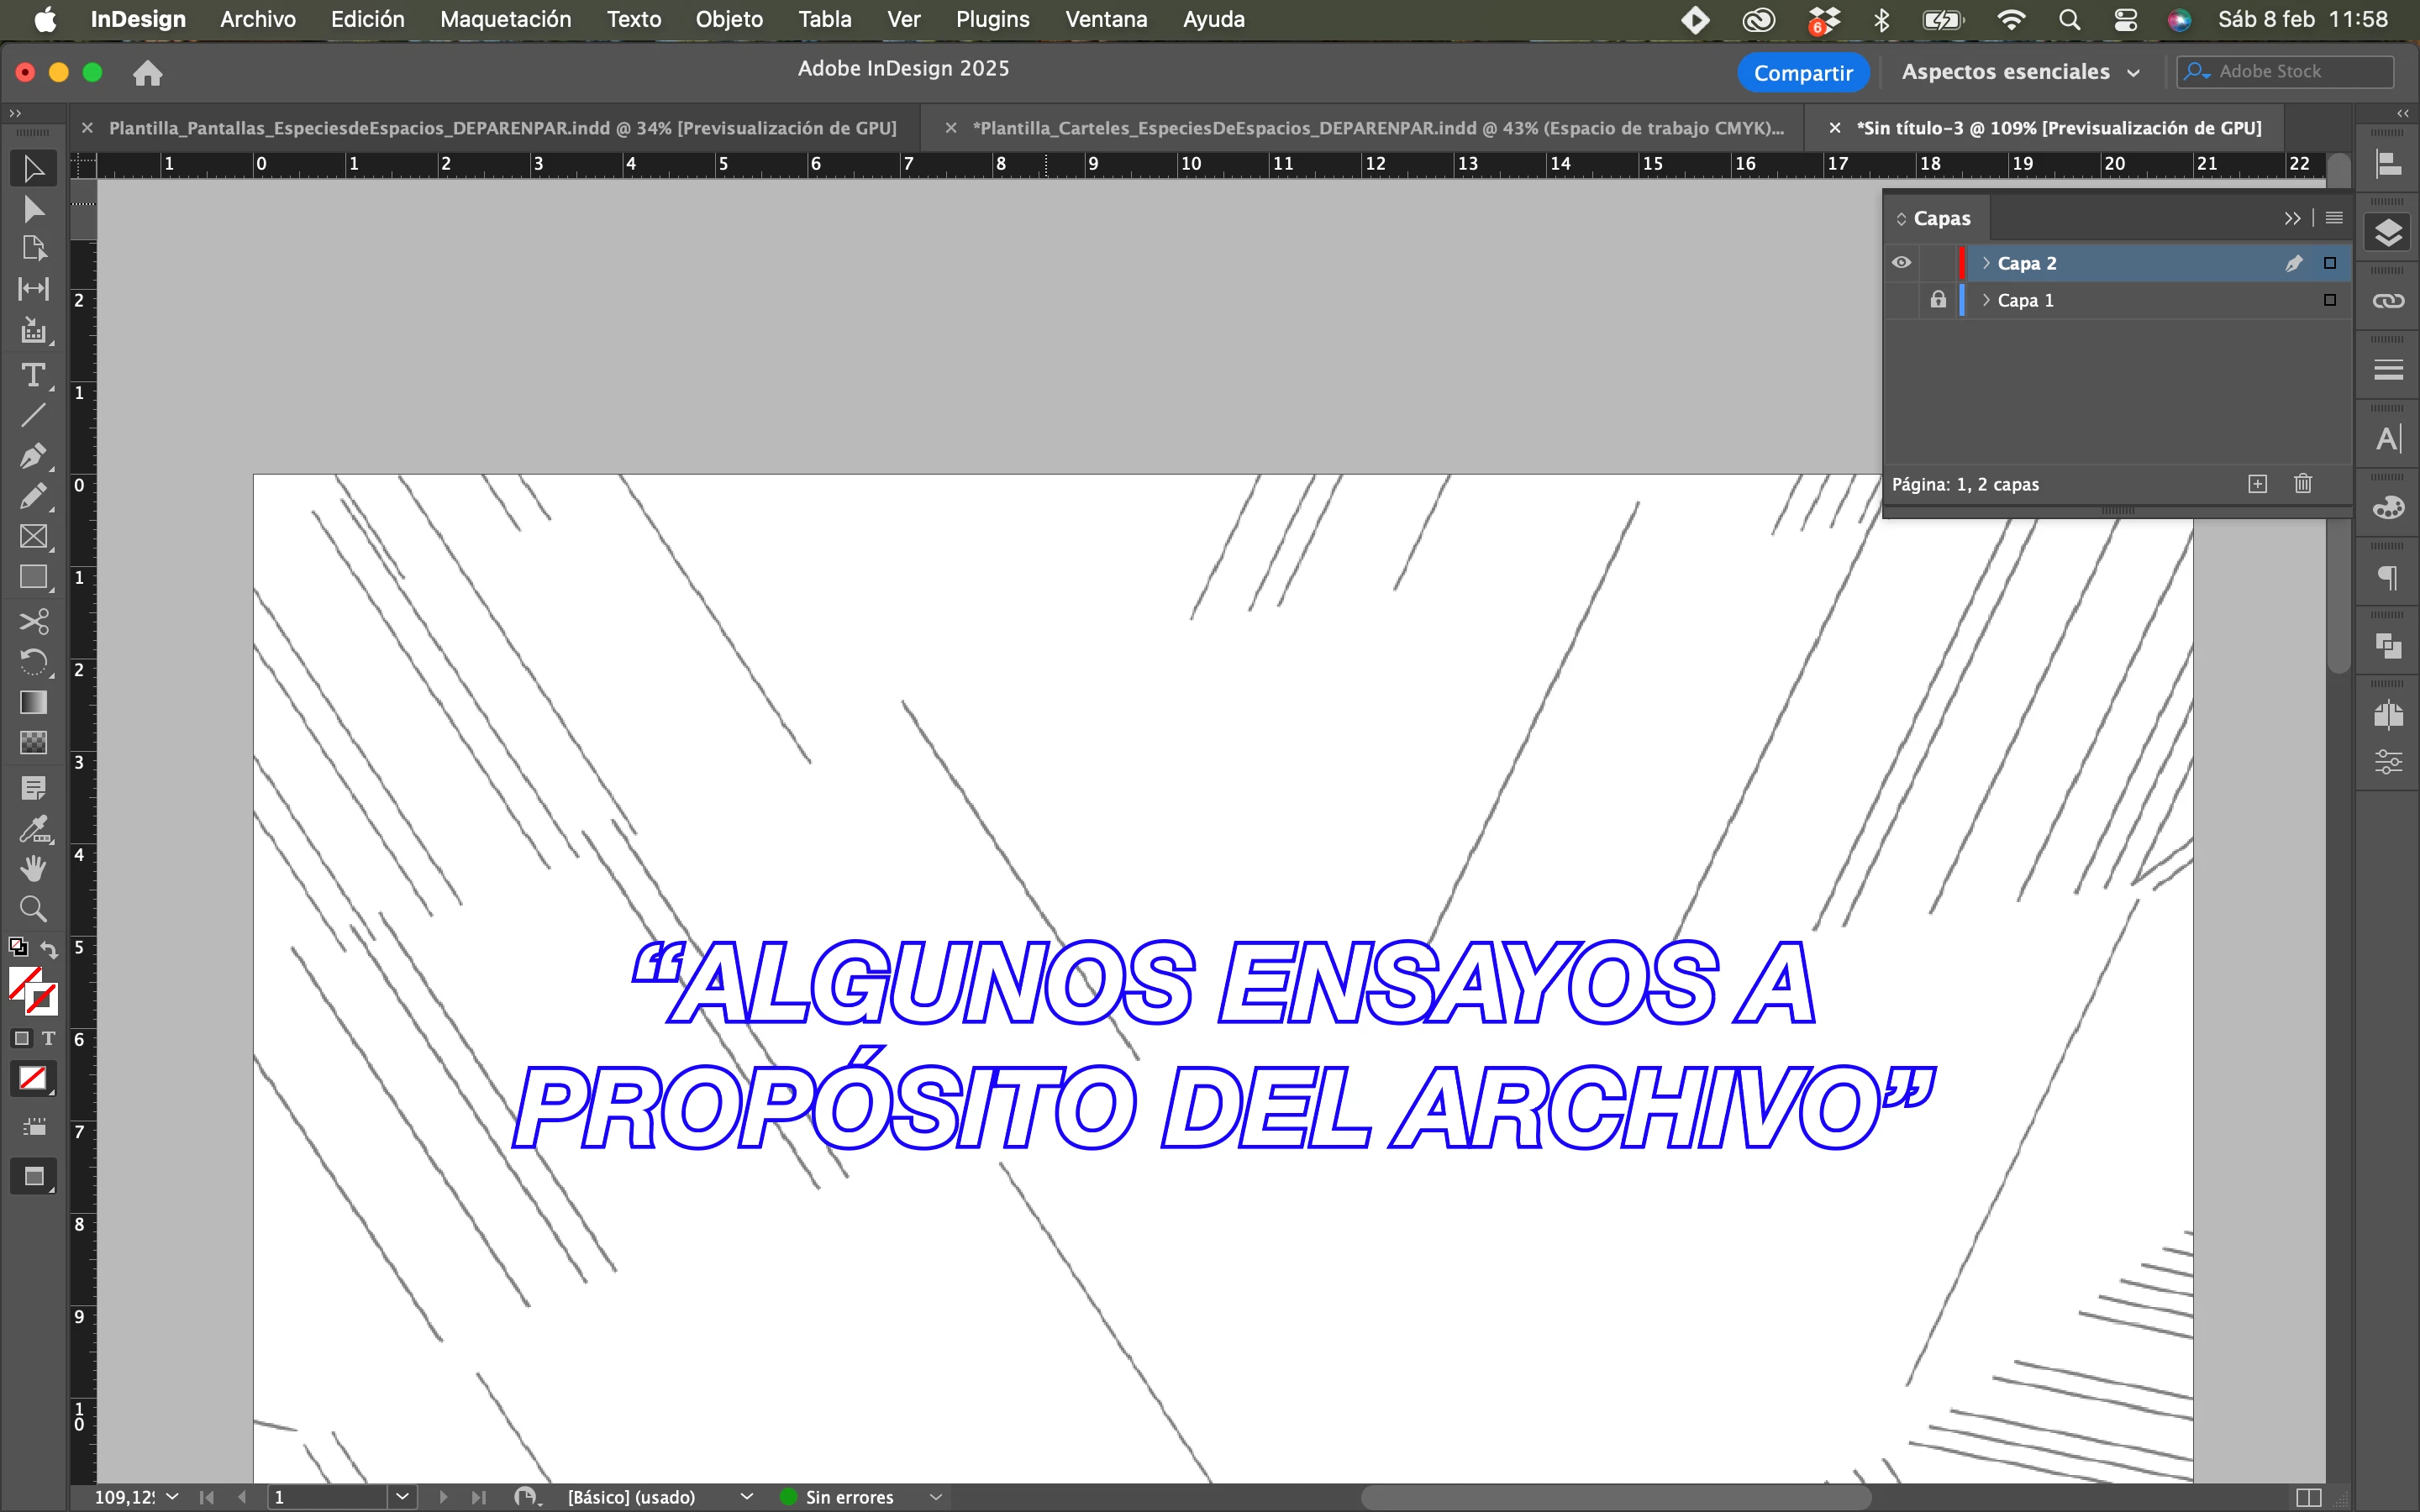2420x1512 pixels.
Task: Click the Compartir button
Action: point(1802,72)
